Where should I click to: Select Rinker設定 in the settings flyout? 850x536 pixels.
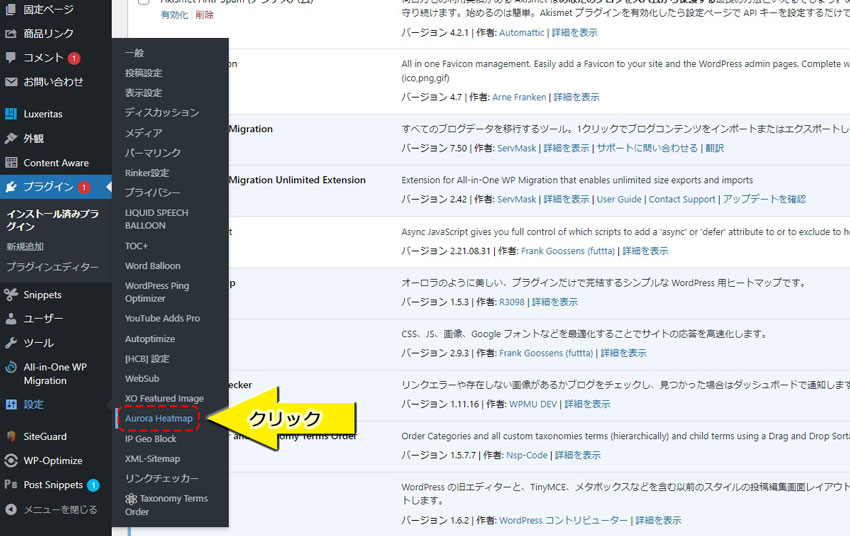pos(147,173)
